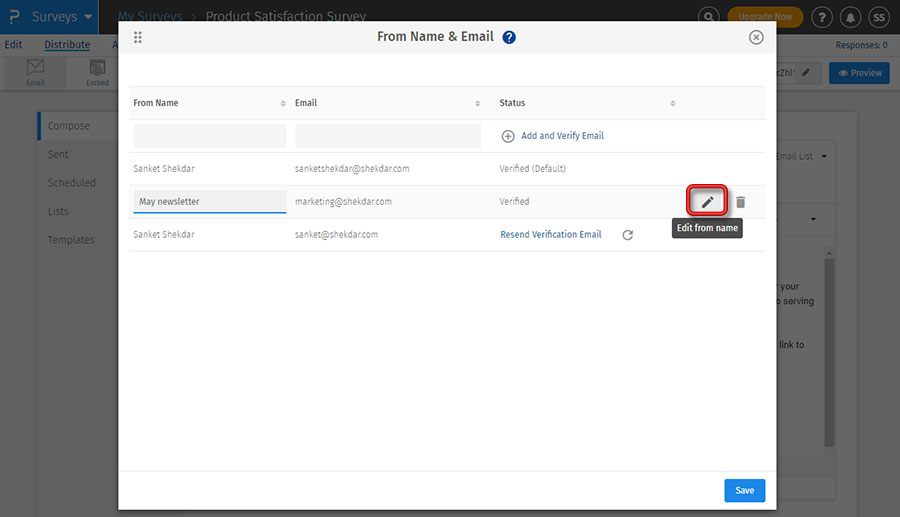Viewport: 900px width, 517px height.
Task: Sort by Status column arrows
Action: point(673,103)
